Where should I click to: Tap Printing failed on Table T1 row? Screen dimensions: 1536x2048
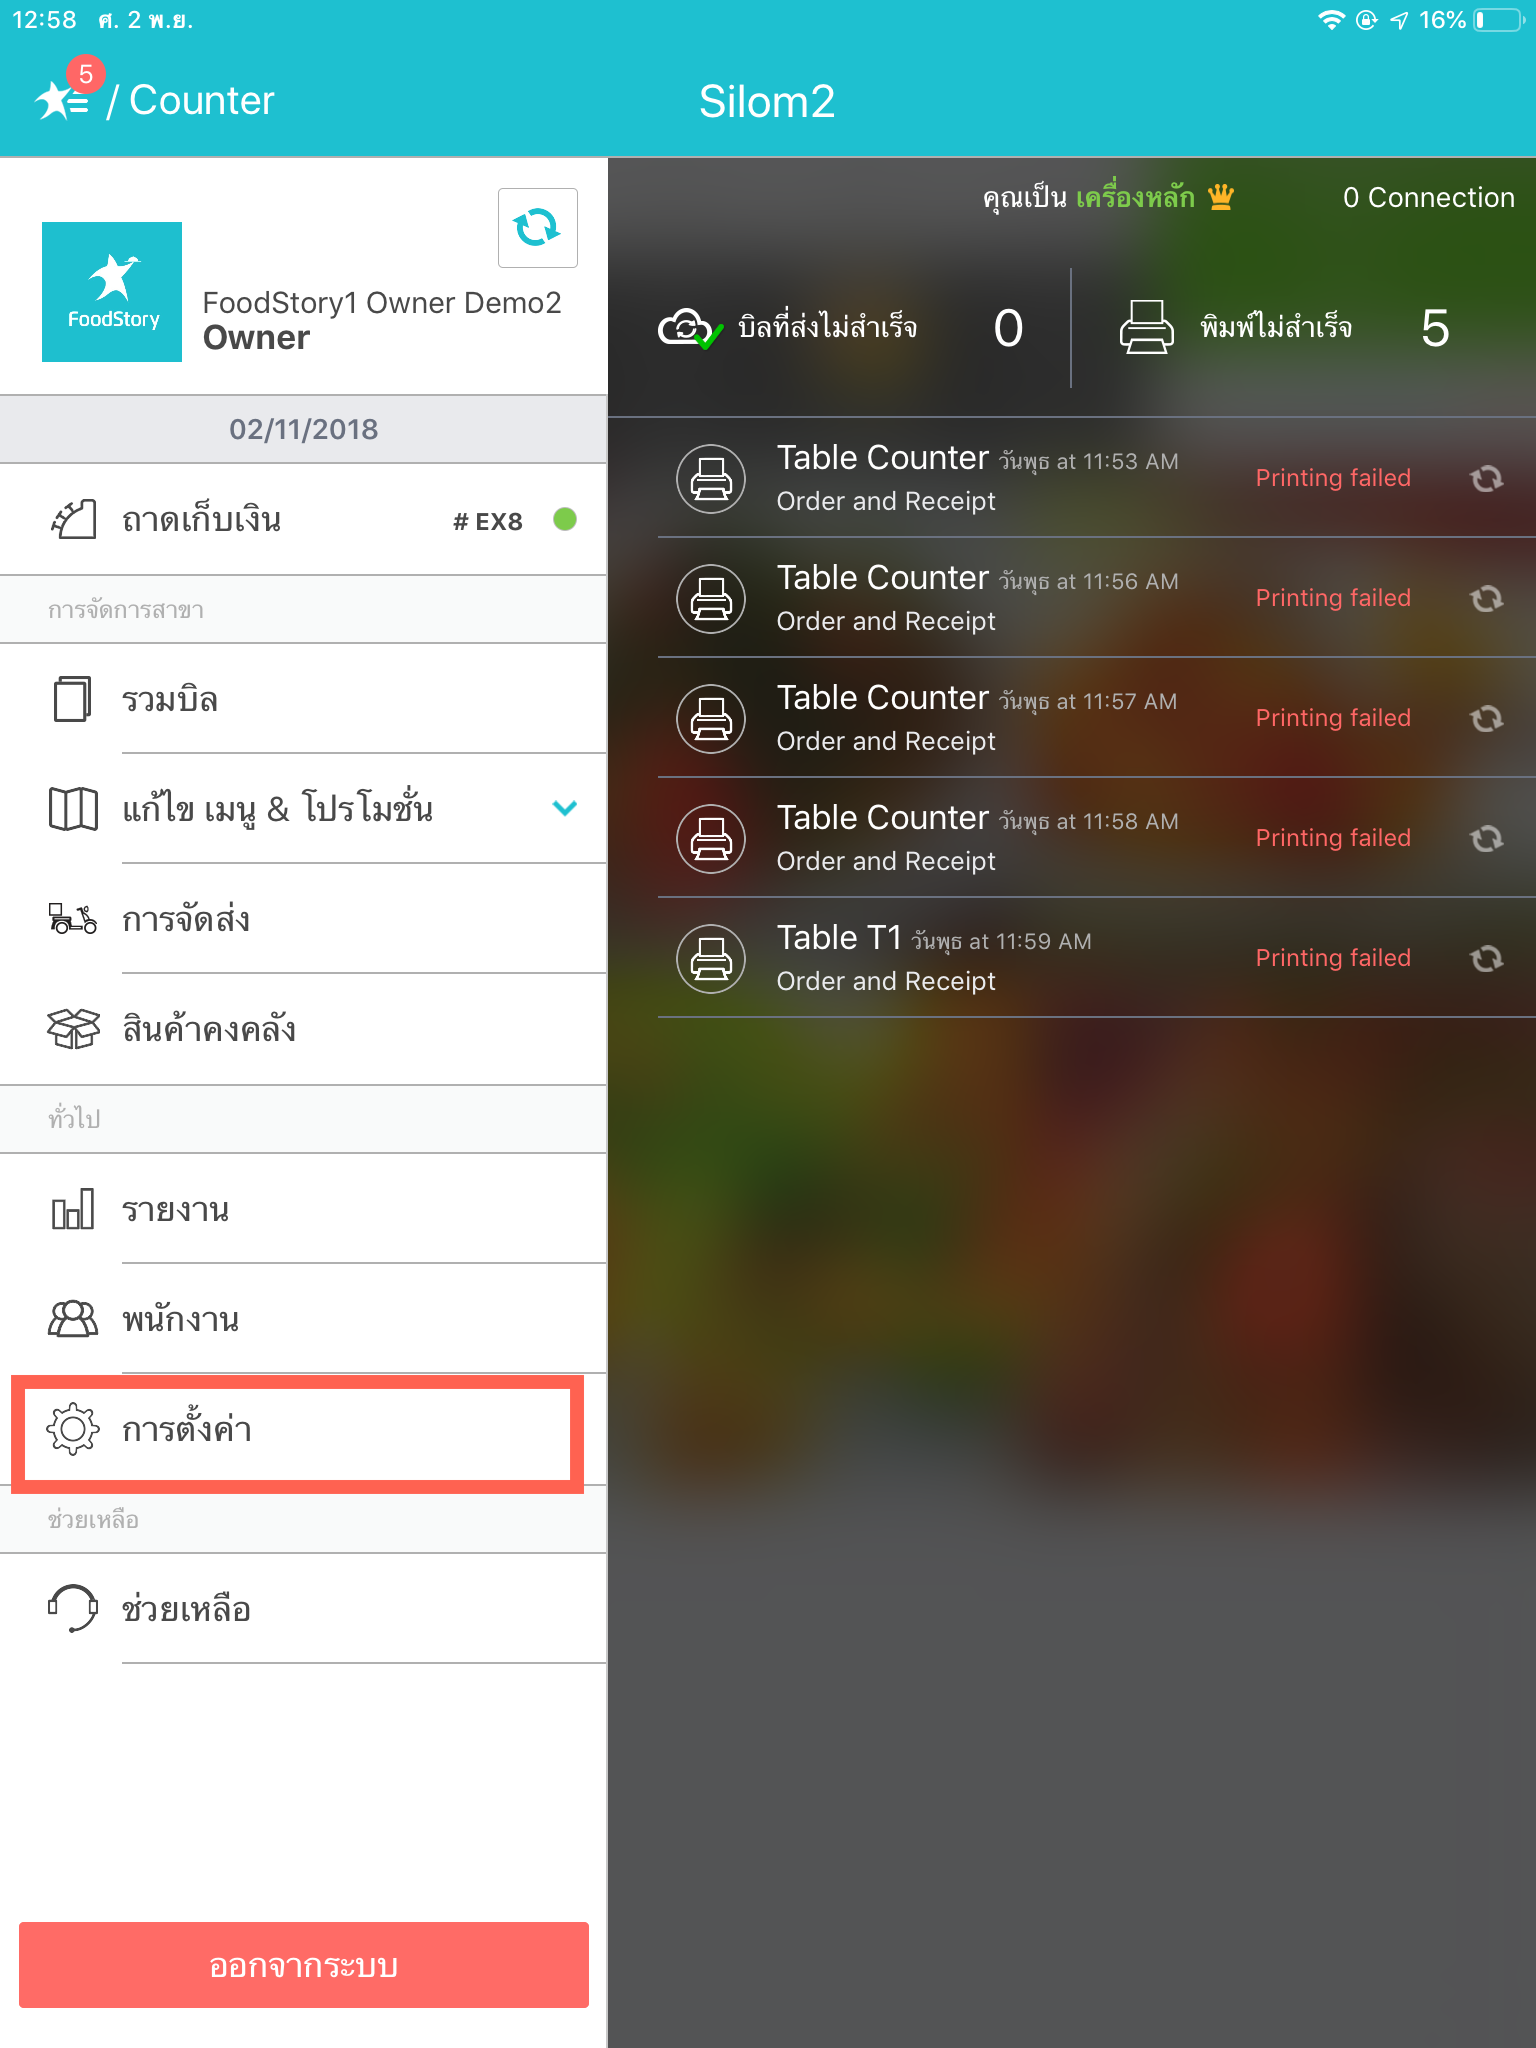[1333, 958]
